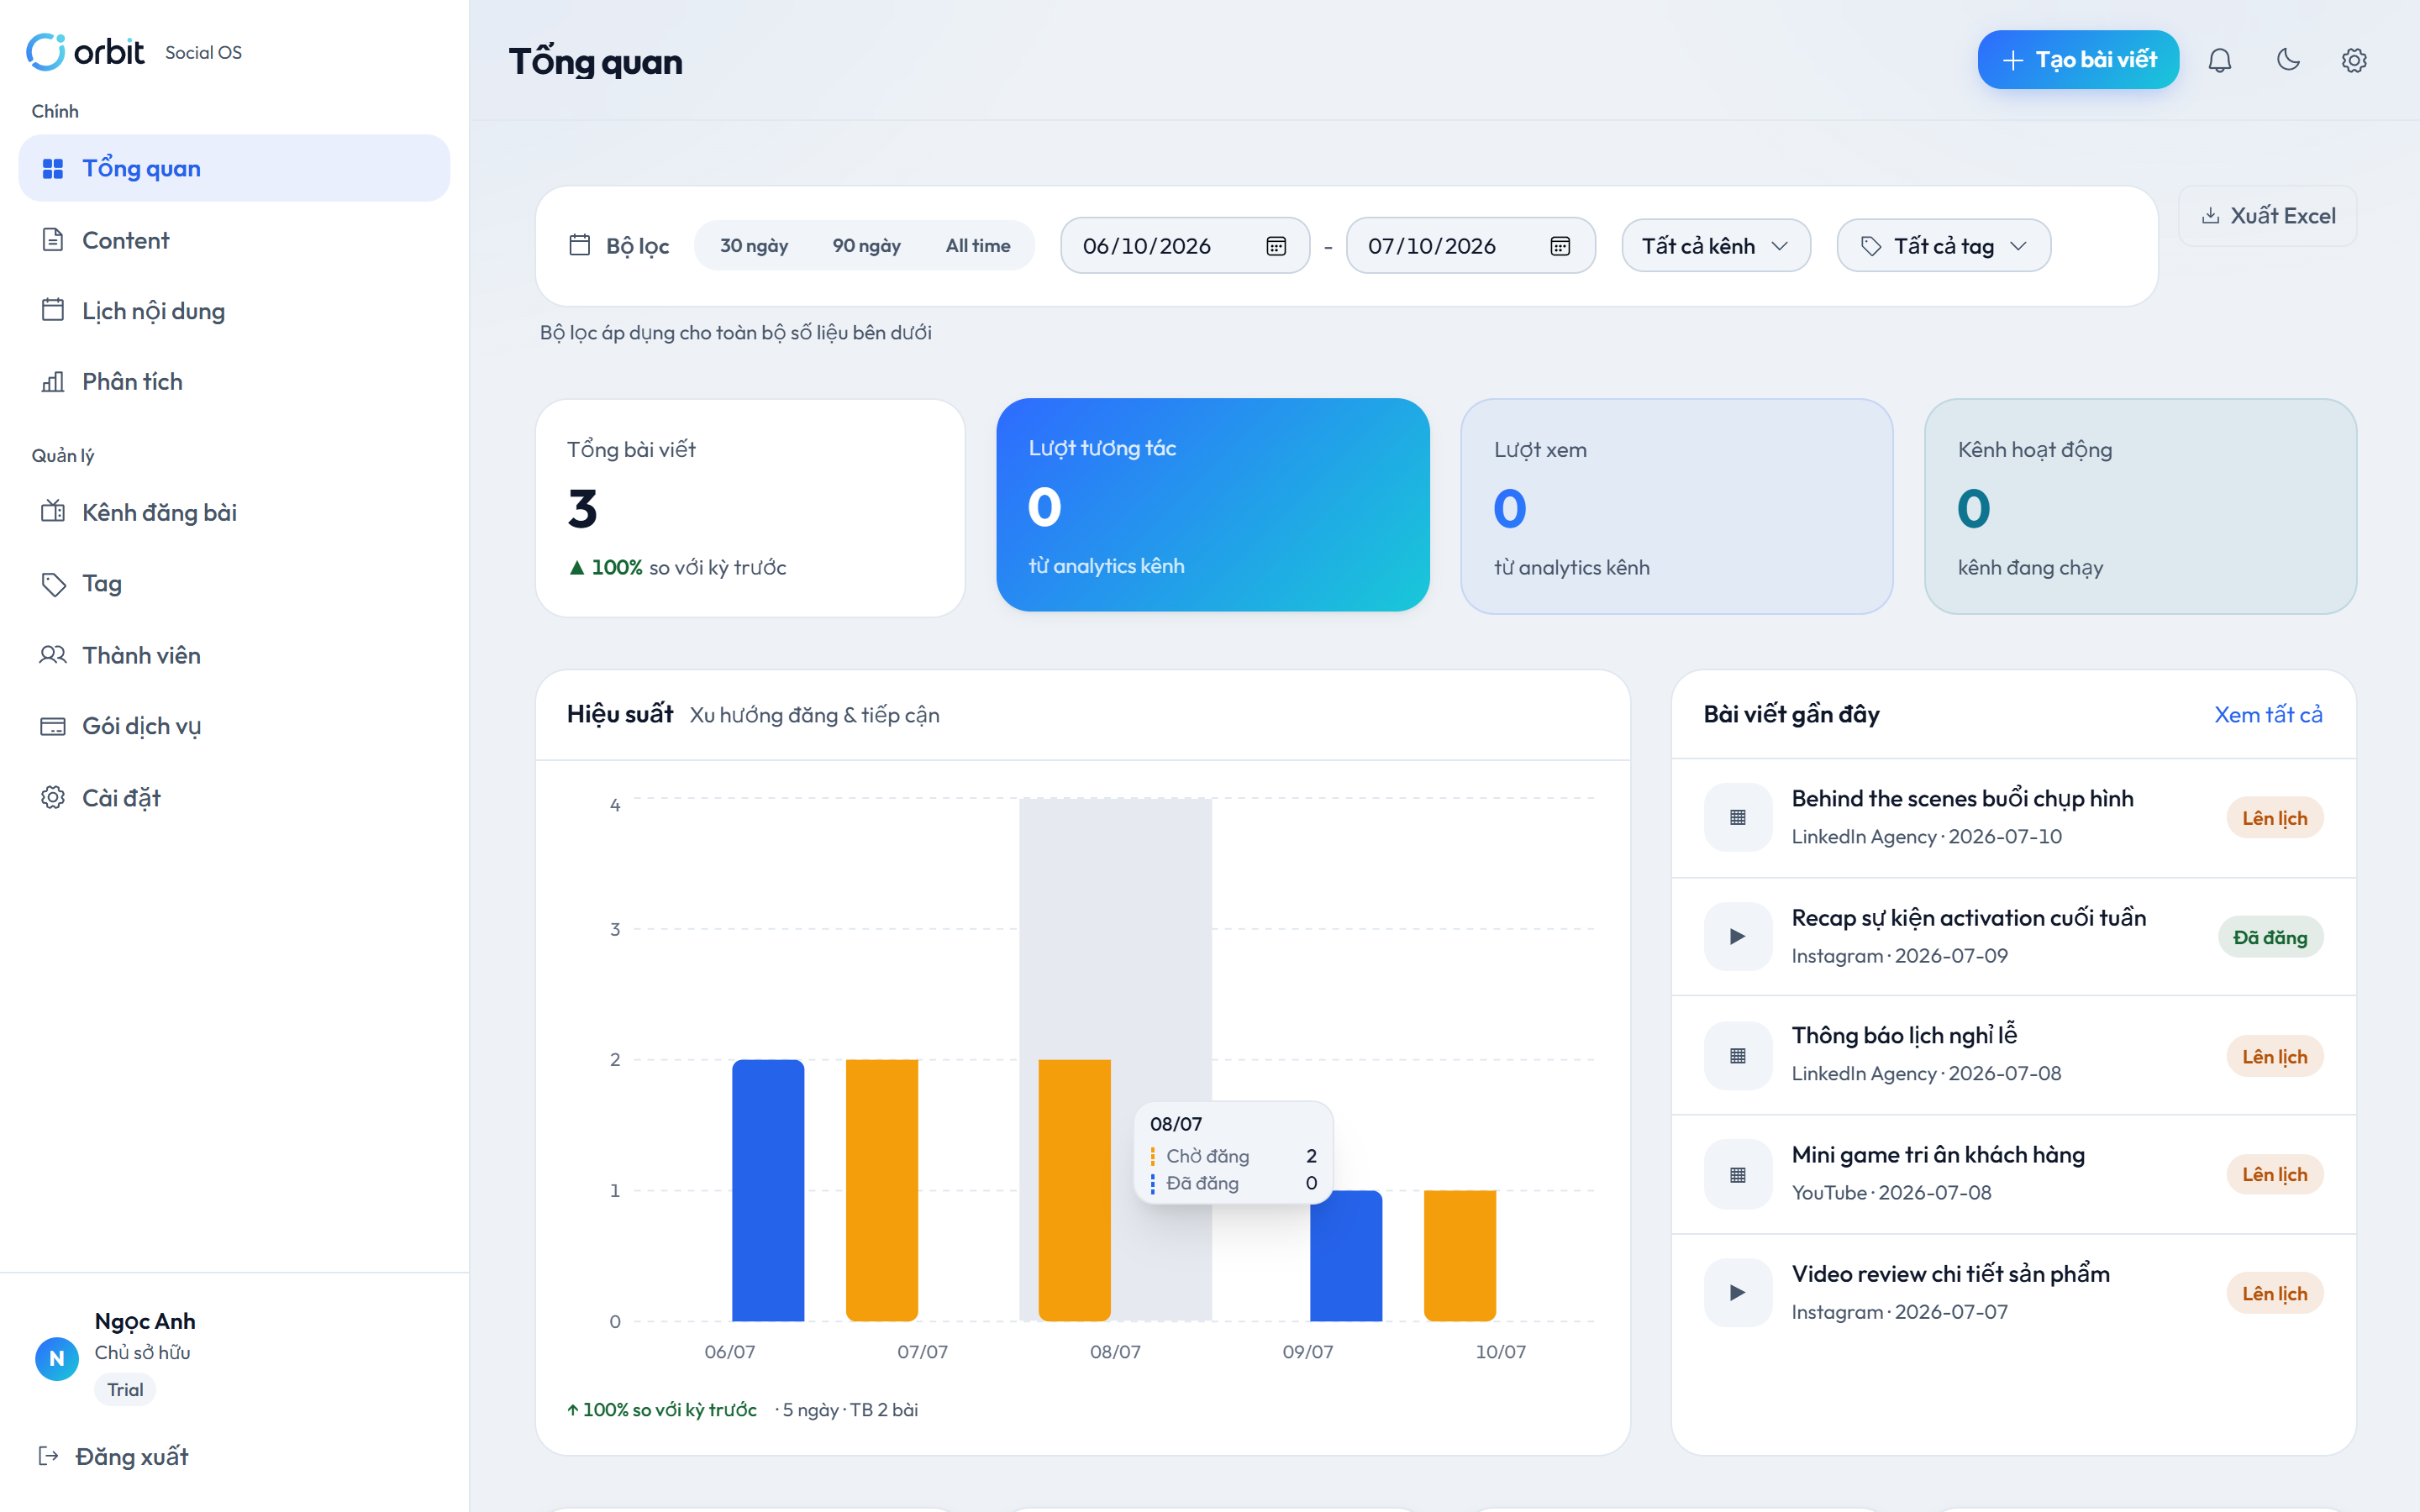Image resolution: width=2420 pixels, height=1512 pixels.
Task: Expand the Tất cả kênh dropdown
Action: 1716,246
